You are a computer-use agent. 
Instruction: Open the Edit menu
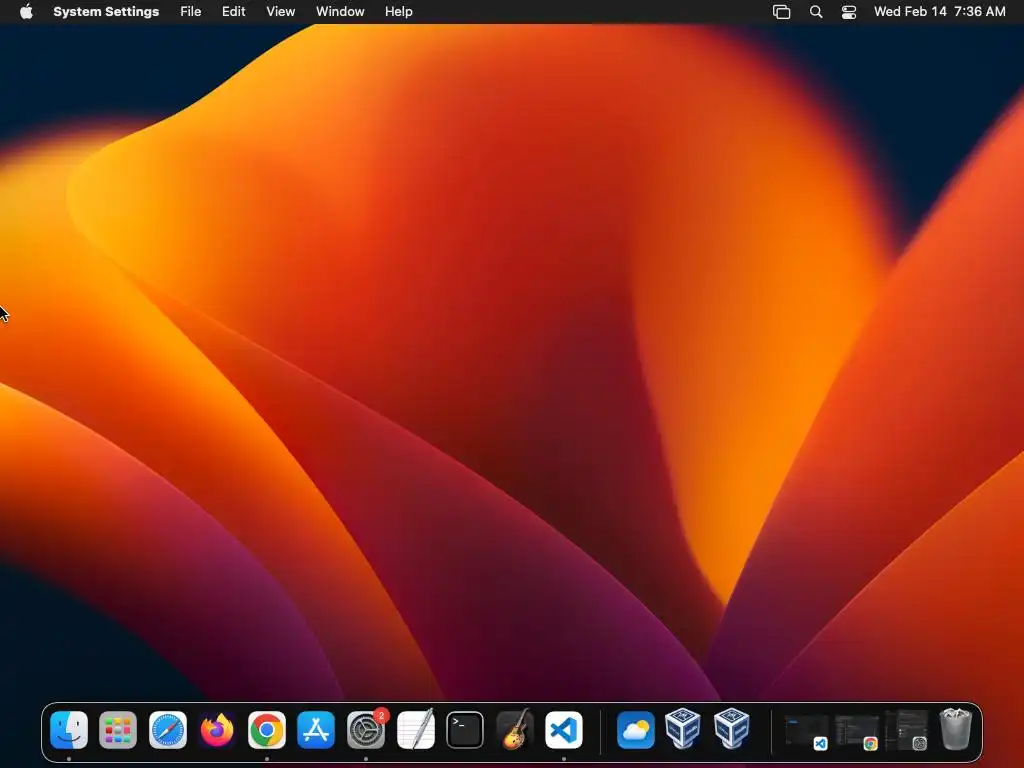(x=233, y=12)
